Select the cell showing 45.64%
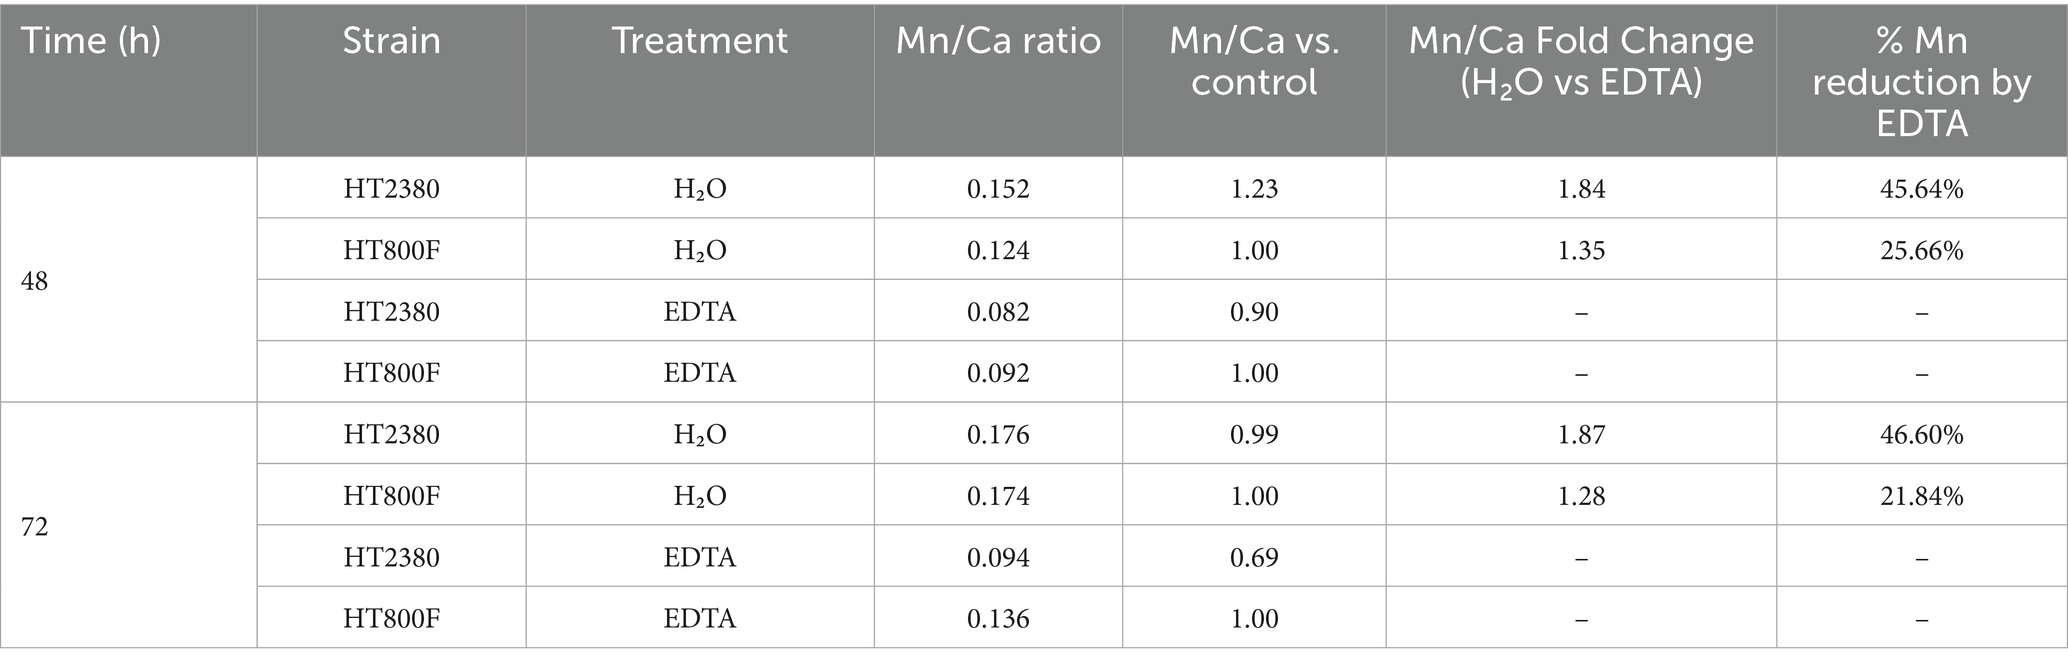 (1921, 189)
